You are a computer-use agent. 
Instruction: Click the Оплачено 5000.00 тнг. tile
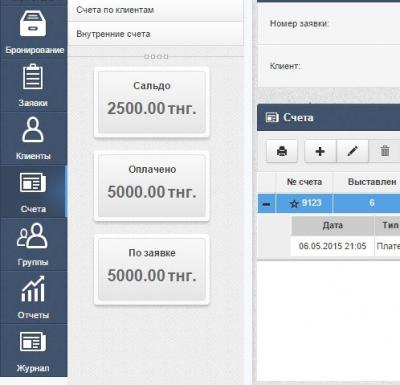click(152, 186)
